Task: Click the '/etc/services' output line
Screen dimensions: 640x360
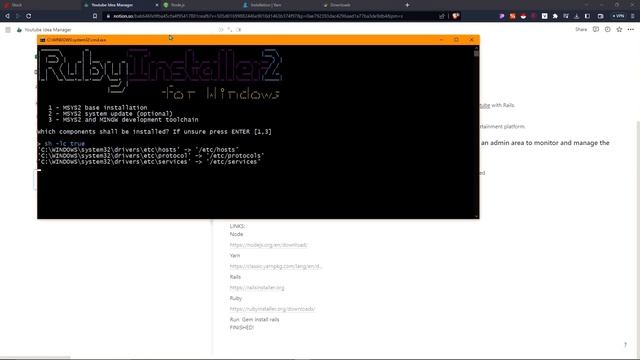Action: 149,162
